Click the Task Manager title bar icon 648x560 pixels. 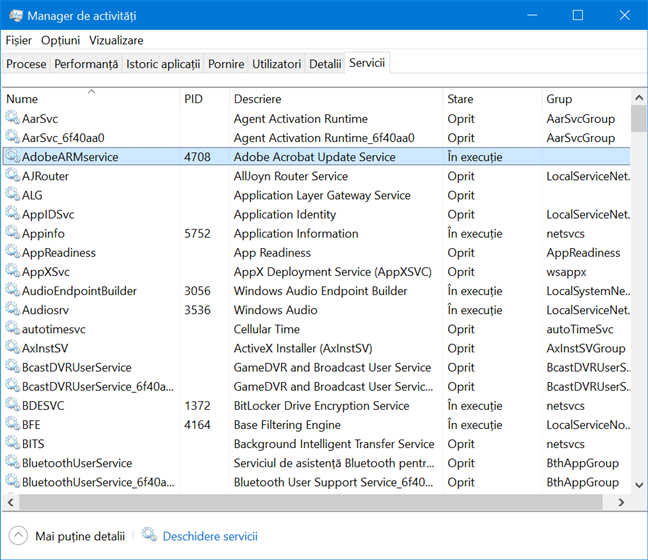click(16, 16)
